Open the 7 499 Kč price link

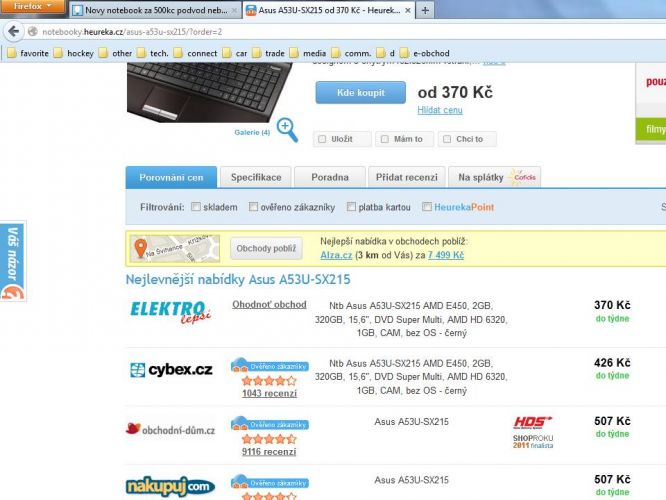point(446,255)
